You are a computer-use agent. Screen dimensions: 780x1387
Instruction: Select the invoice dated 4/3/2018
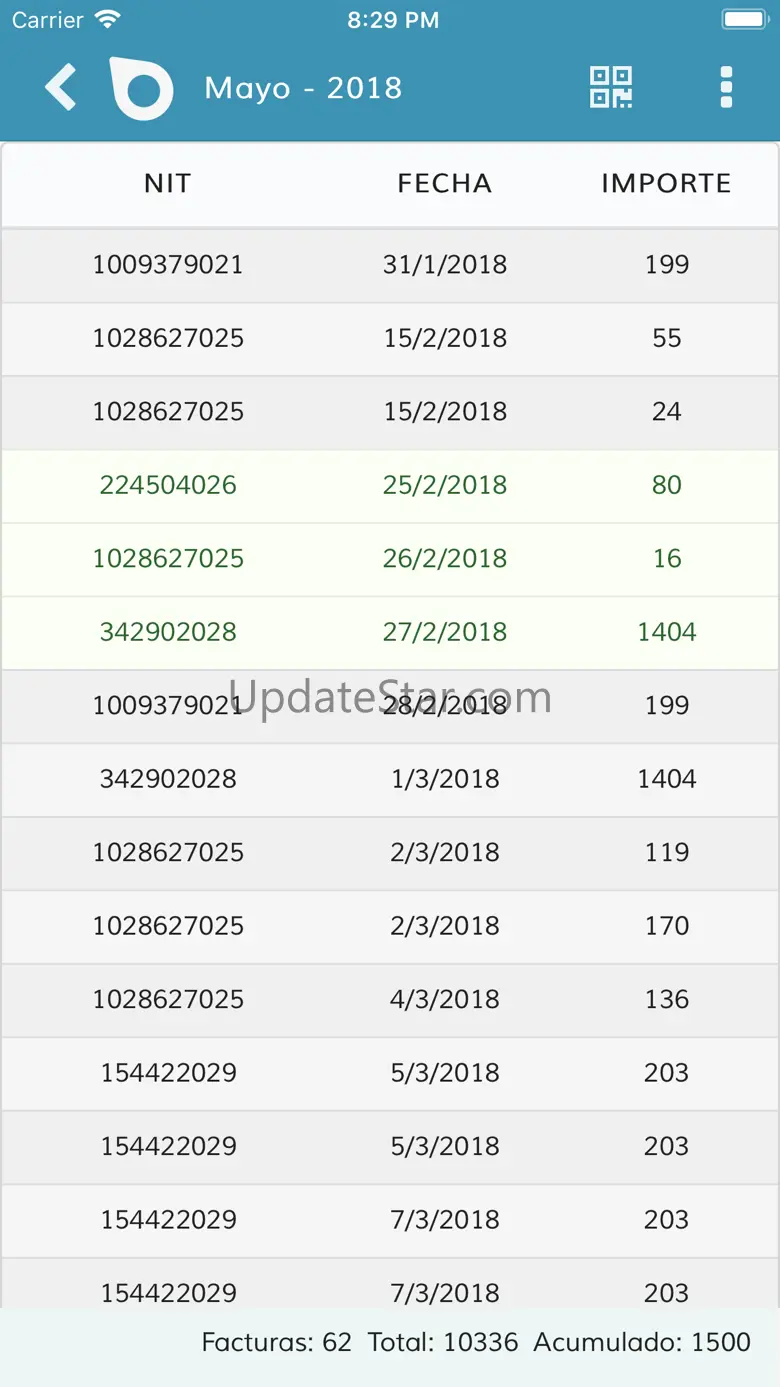pyautogui.click(x=390, y=999)
